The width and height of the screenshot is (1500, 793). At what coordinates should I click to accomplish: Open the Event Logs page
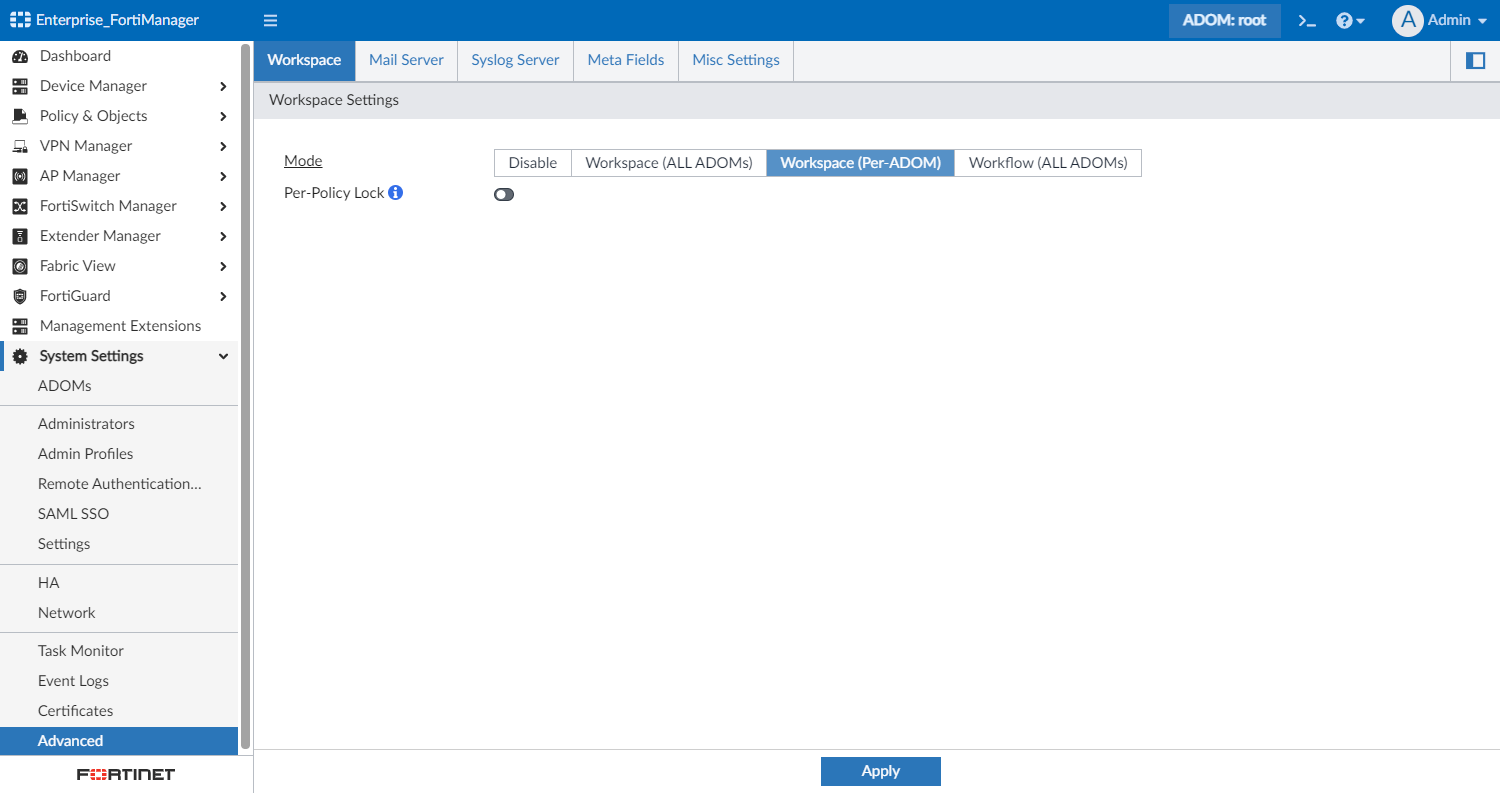pyautogui.click(x=73, y=680)
